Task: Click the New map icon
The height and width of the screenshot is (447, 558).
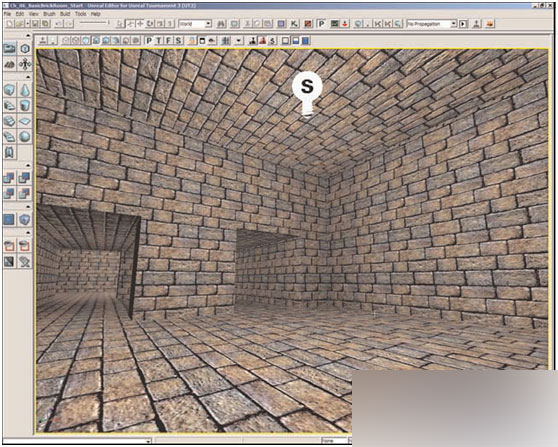Action: pos(10,23)
